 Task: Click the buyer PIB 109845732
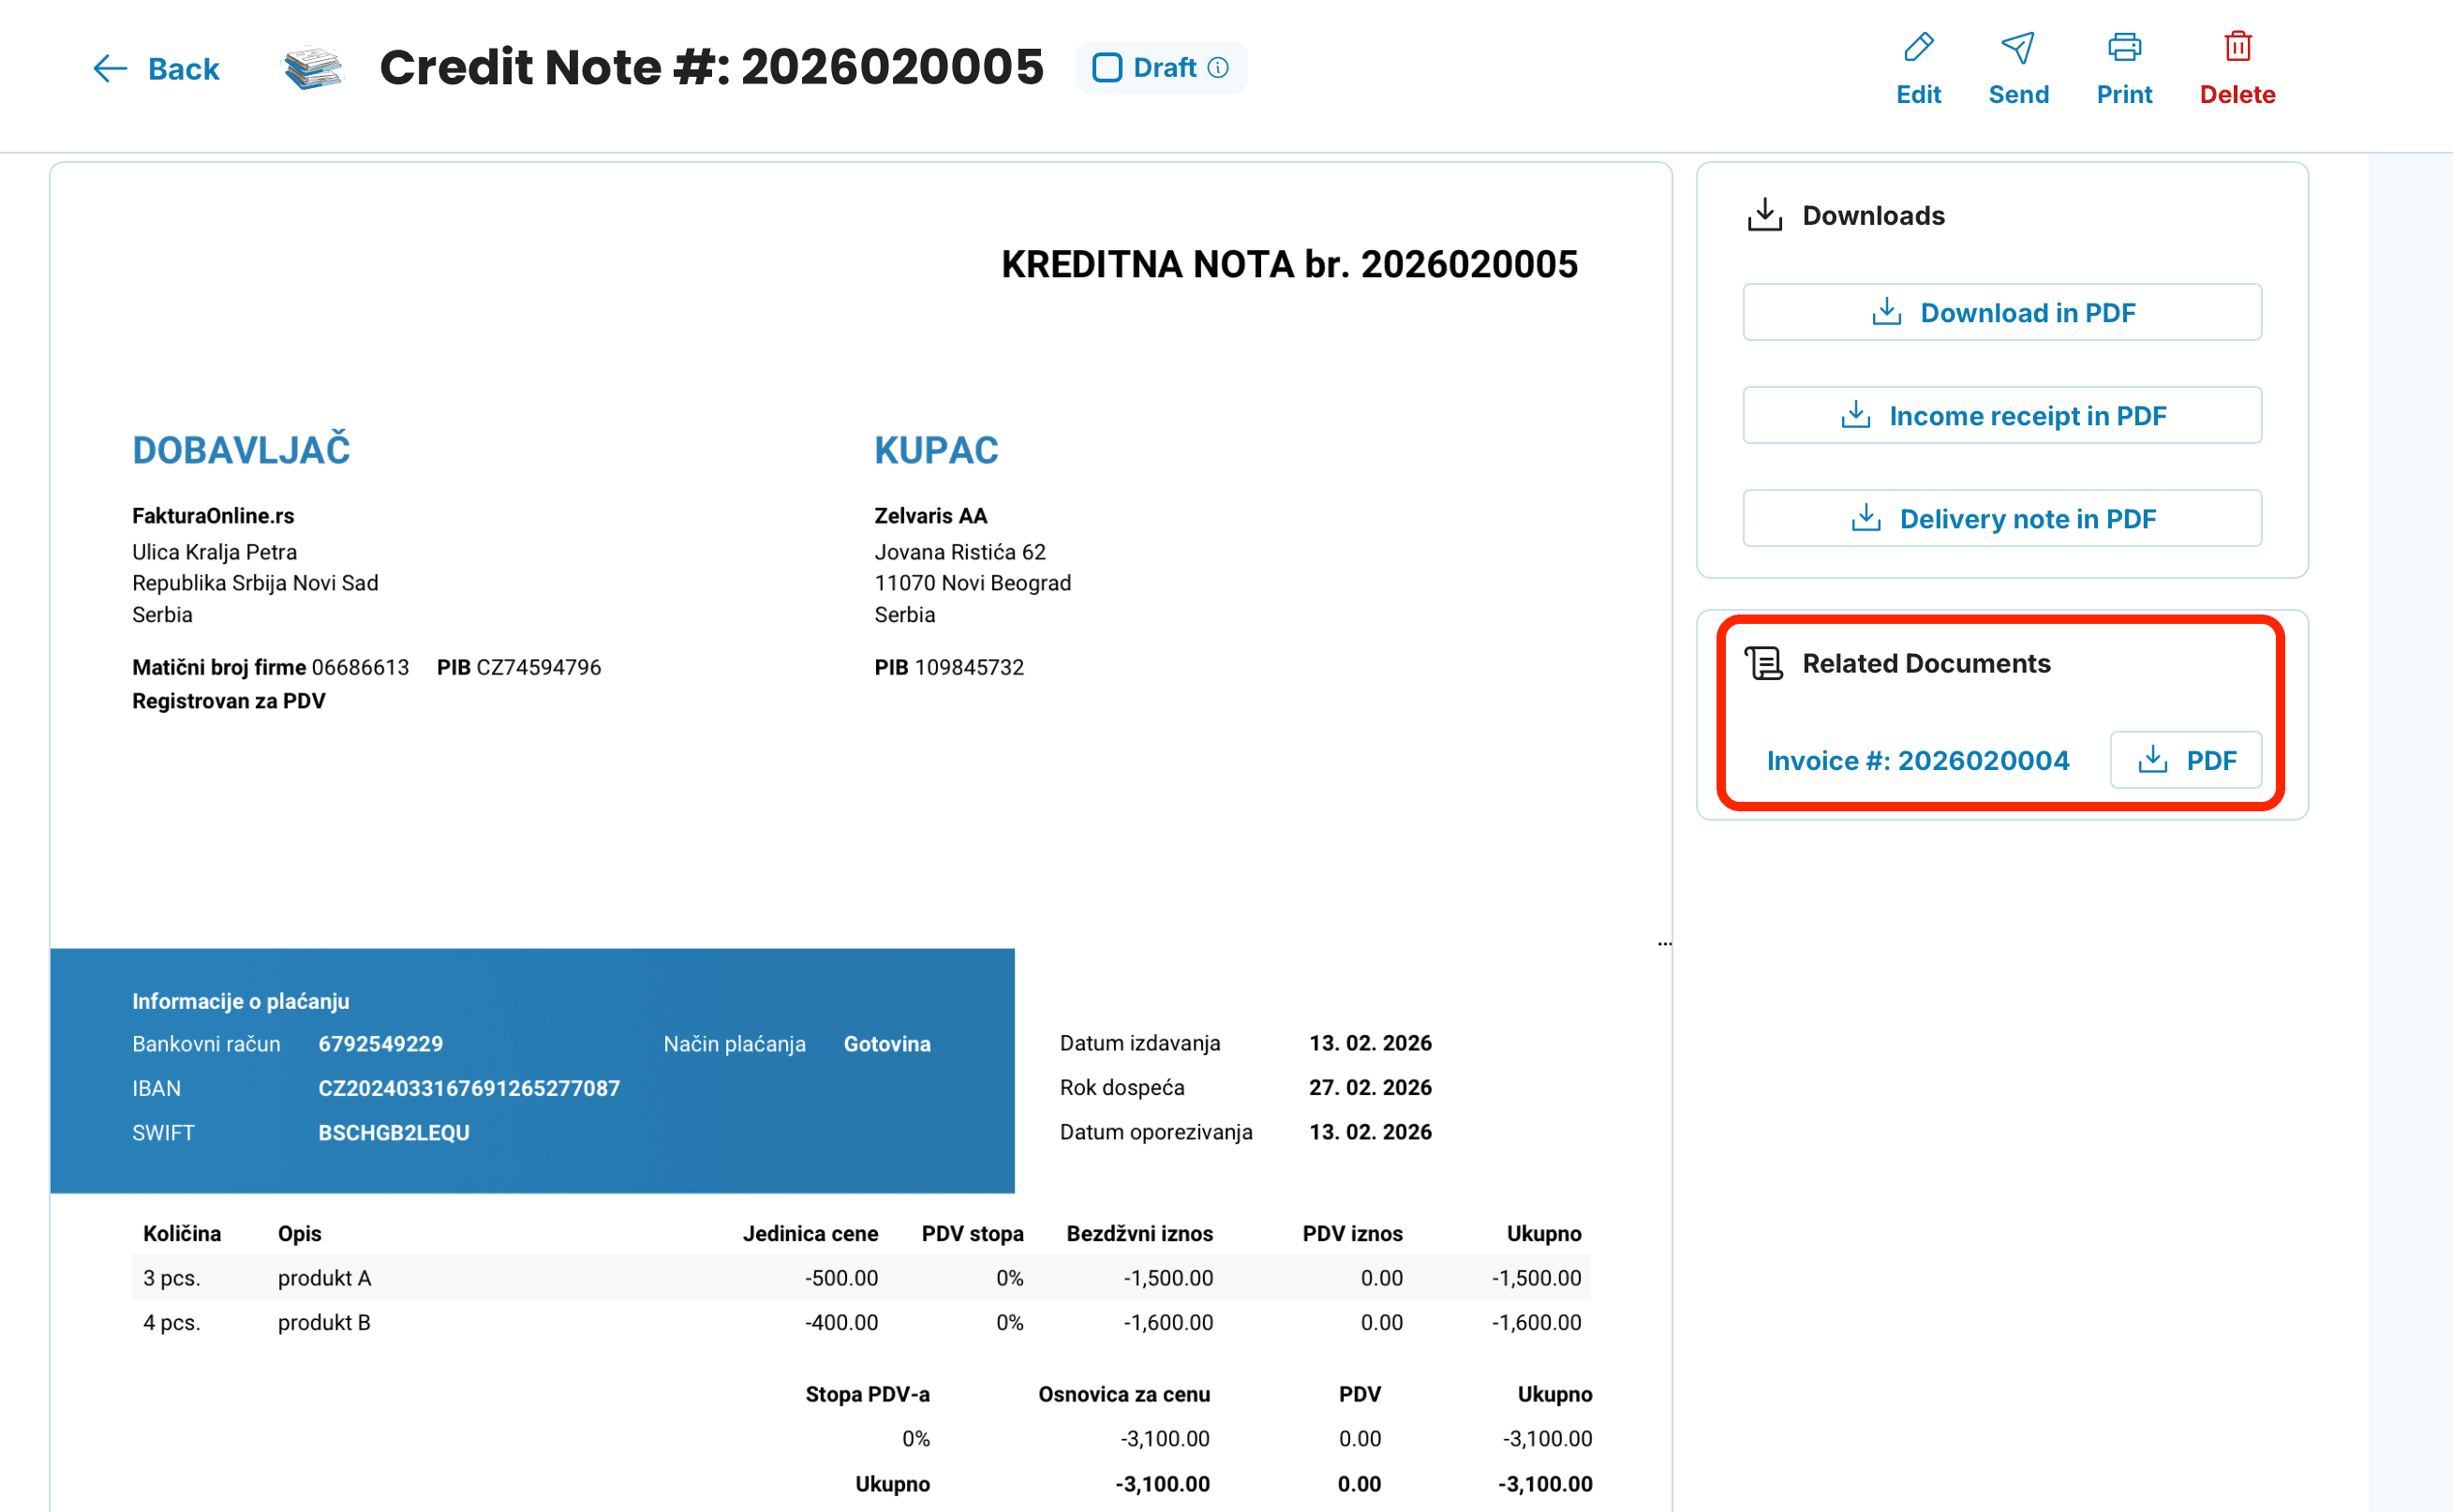coord(949,667)
